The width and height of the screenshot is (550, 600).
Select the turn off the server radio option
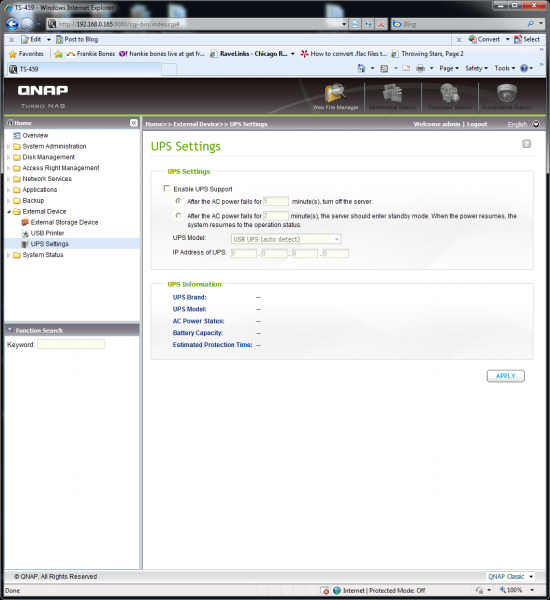tap(178, 201)
